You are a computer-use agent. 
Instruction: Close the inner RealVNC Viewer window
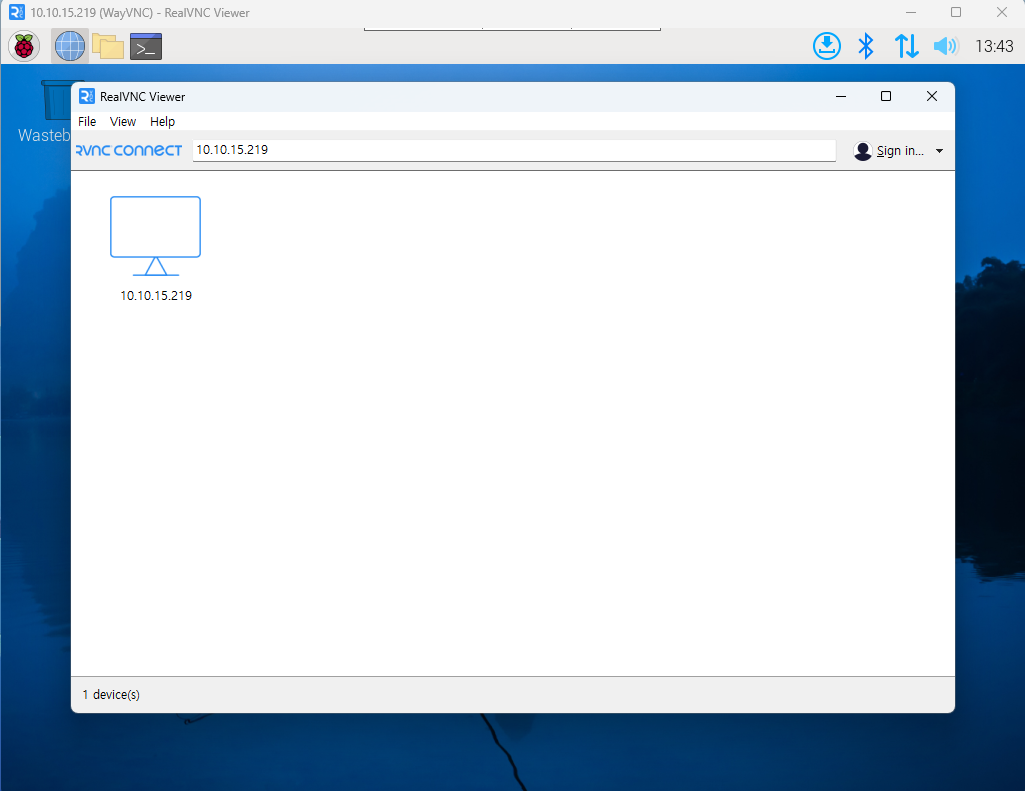932,97
